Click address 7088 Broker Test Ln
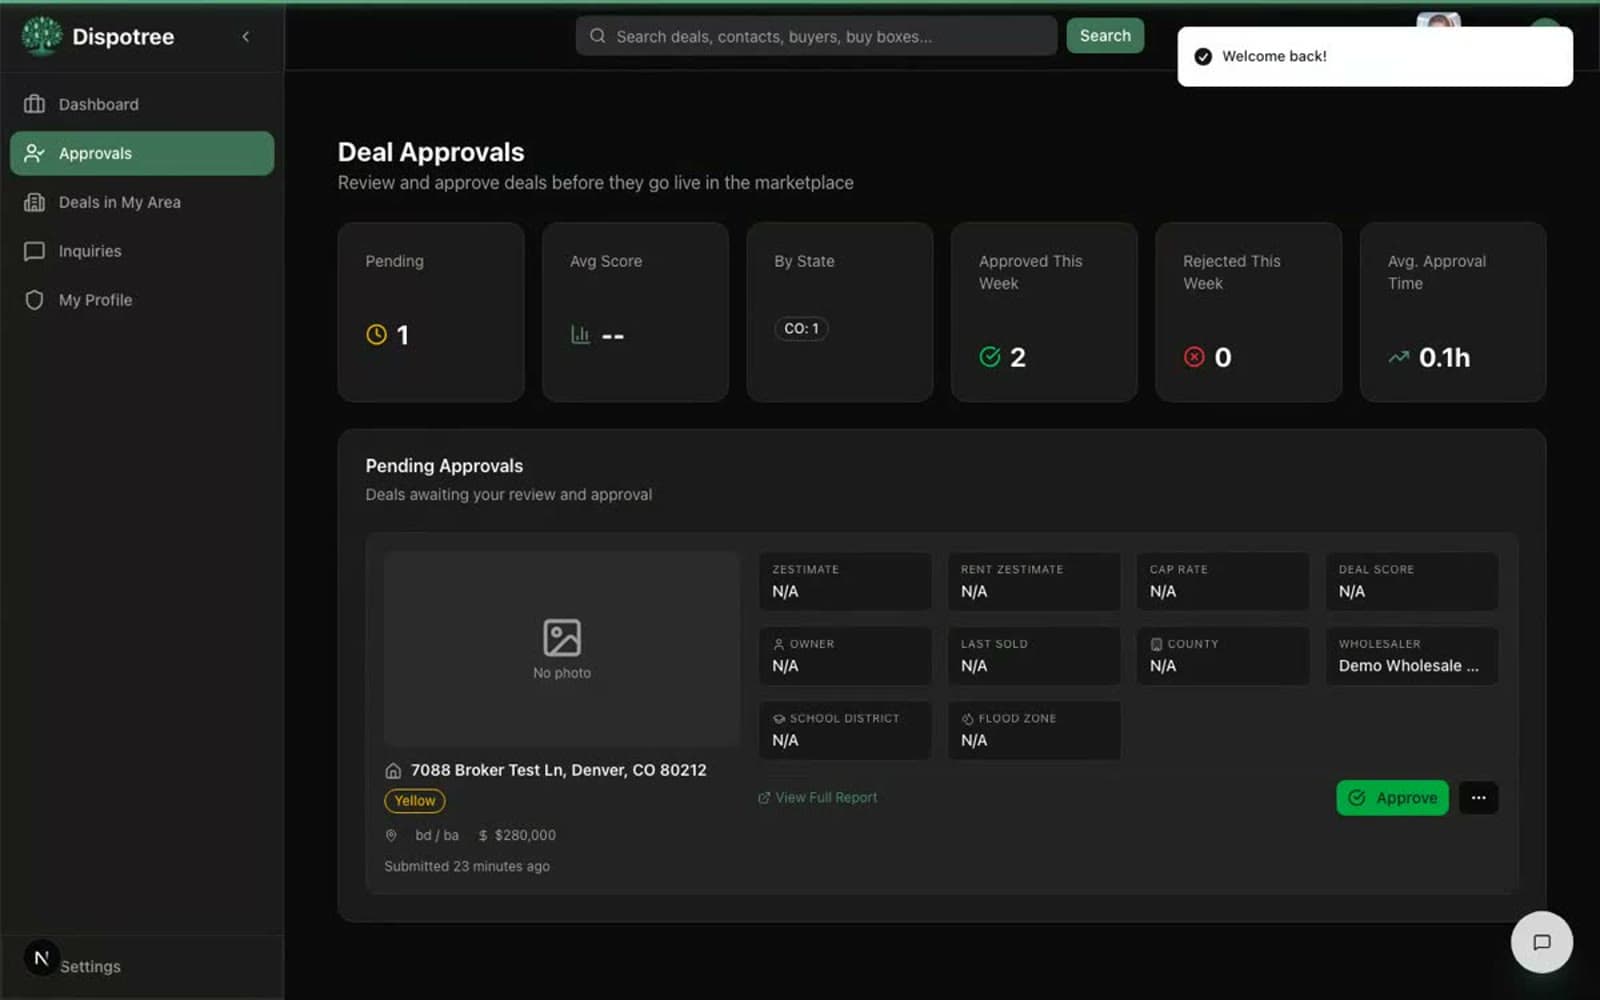Screen dimensions: 1600x1000 click(558, 770)
